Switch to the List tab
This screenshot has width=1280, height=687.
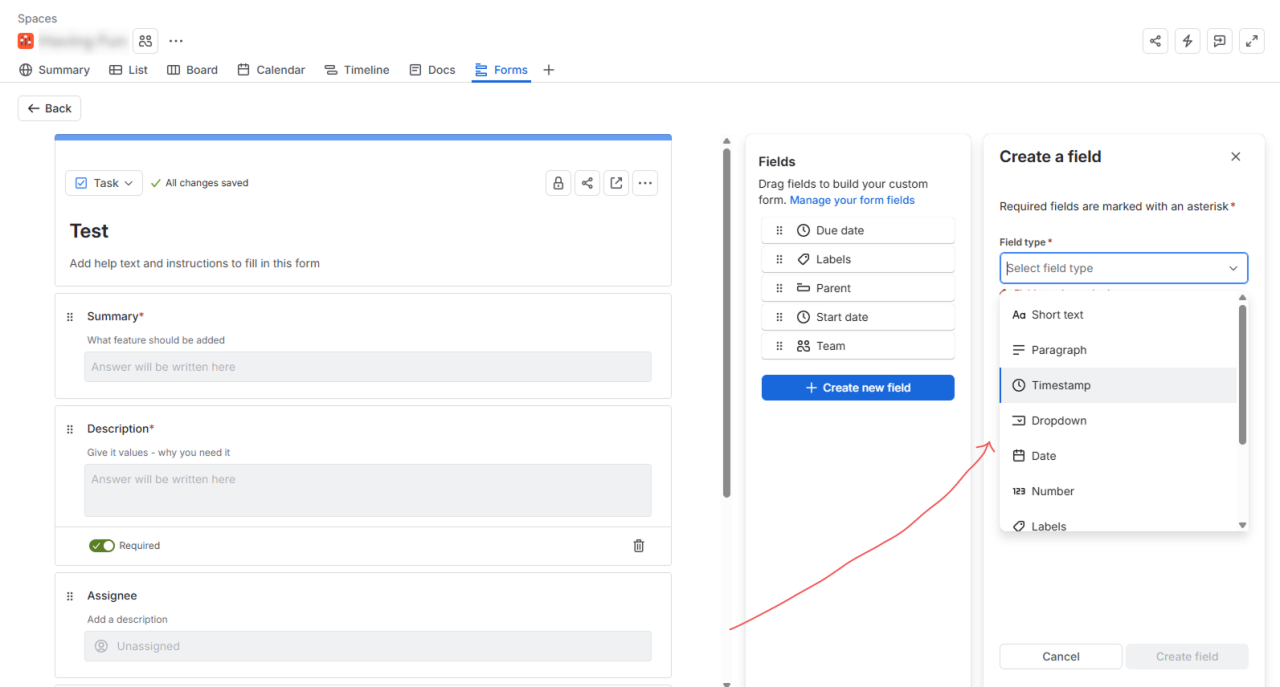[128, 70]
